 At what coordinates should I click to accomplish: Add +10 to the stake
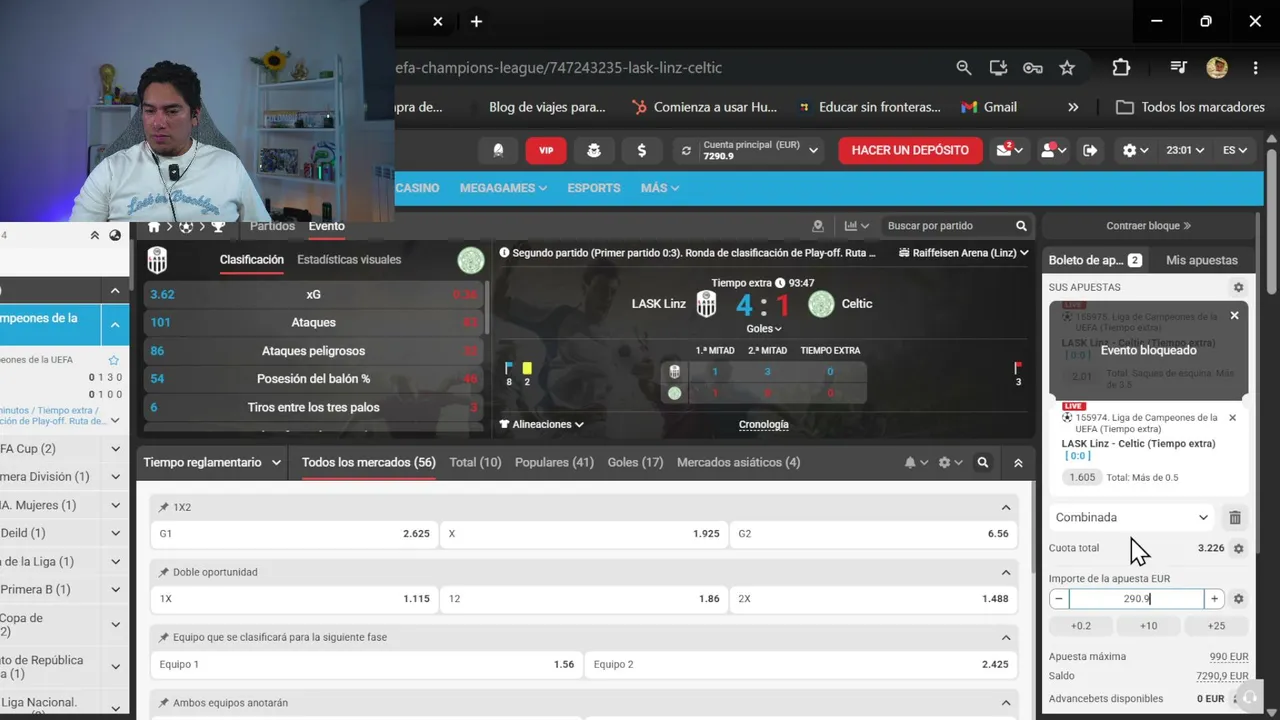click(x=1148, y=626)
